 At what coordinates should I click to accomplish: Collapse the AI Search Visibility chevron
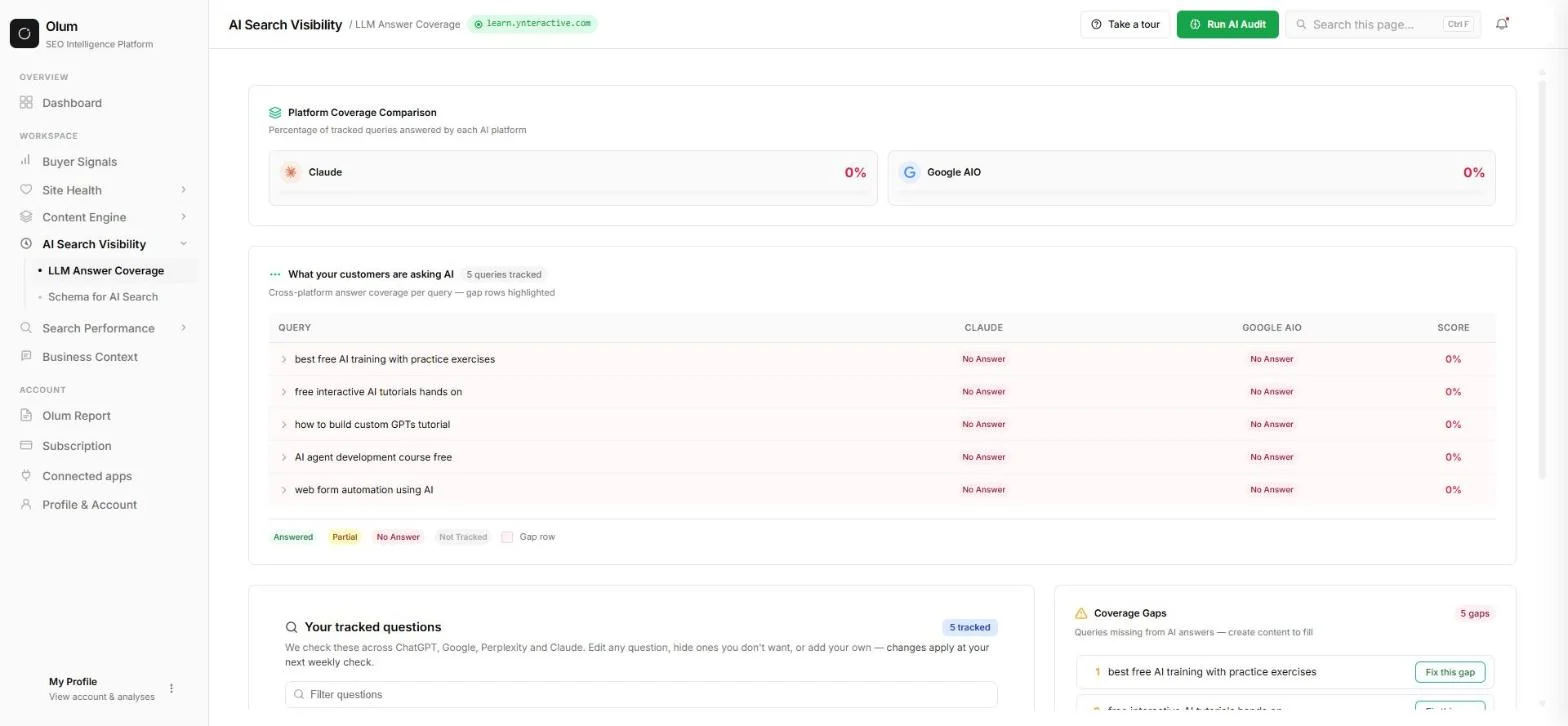tap(183, 244)
